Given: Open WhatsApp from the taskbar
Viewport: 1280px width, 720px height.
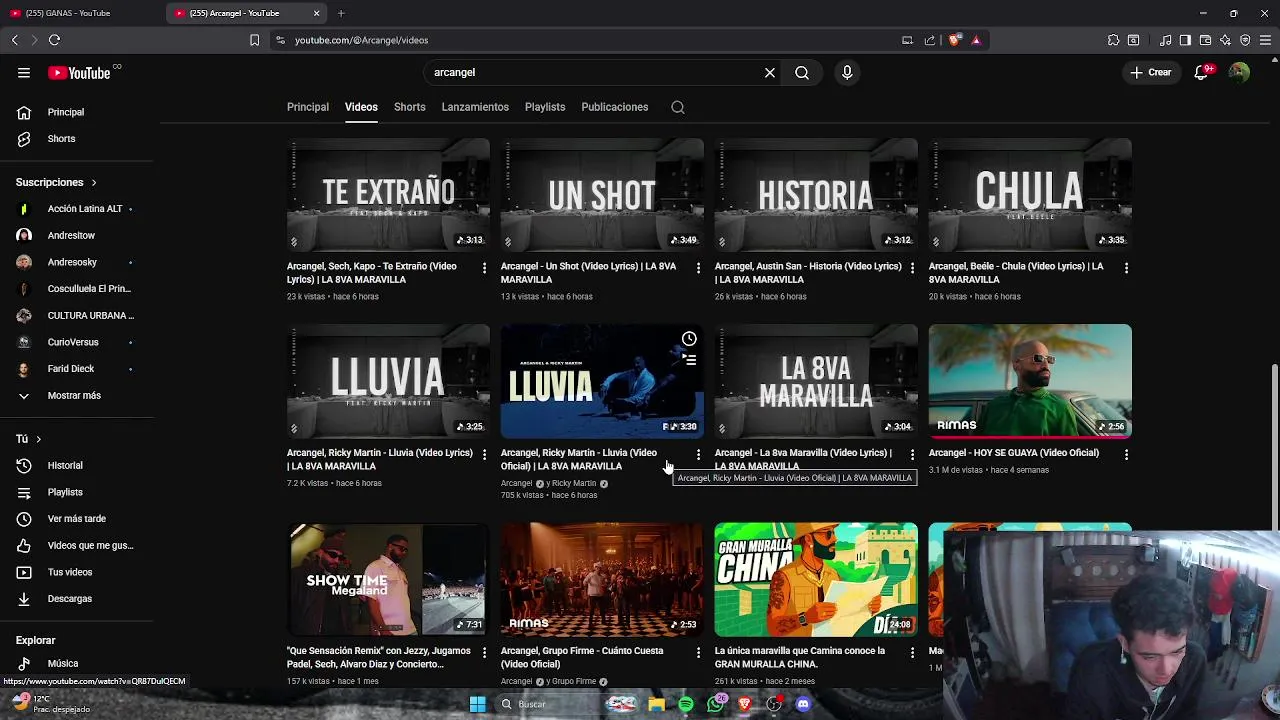Looking at the screenshot, I should click(715, 704).
